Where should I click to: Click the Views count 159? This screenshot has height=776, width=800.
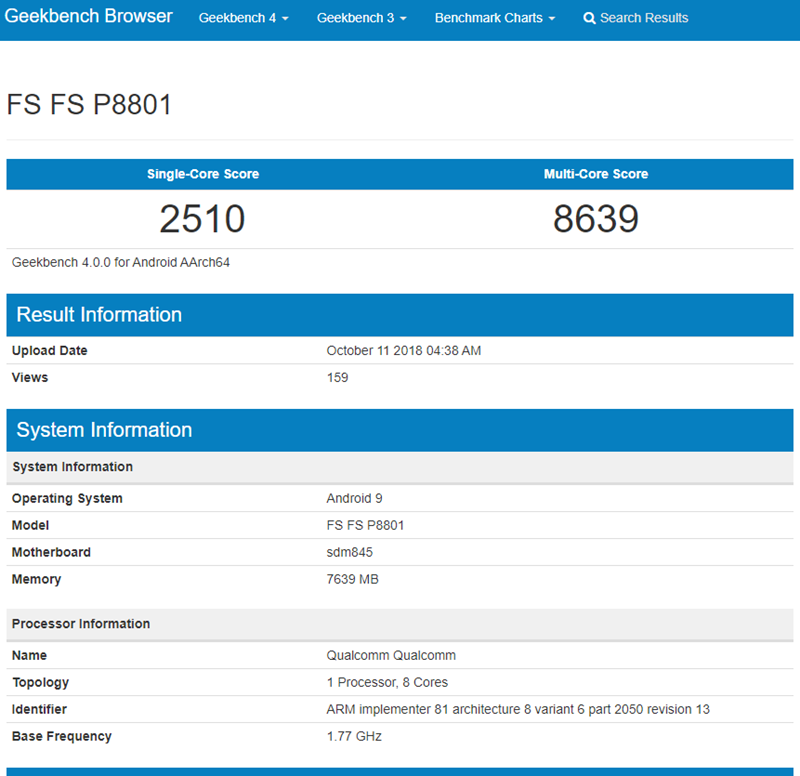point(337,378)
